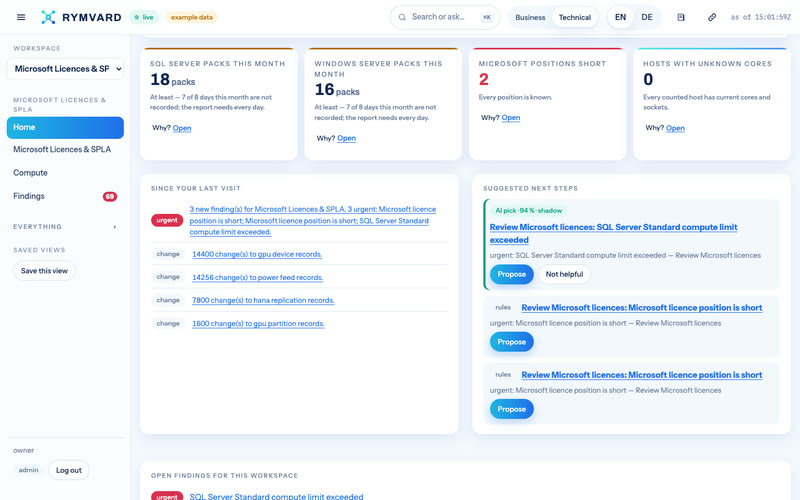Viewport: 800px width, 500px height.
Task: Open the hamburger menu icon
Action: (x=21, y=17)
